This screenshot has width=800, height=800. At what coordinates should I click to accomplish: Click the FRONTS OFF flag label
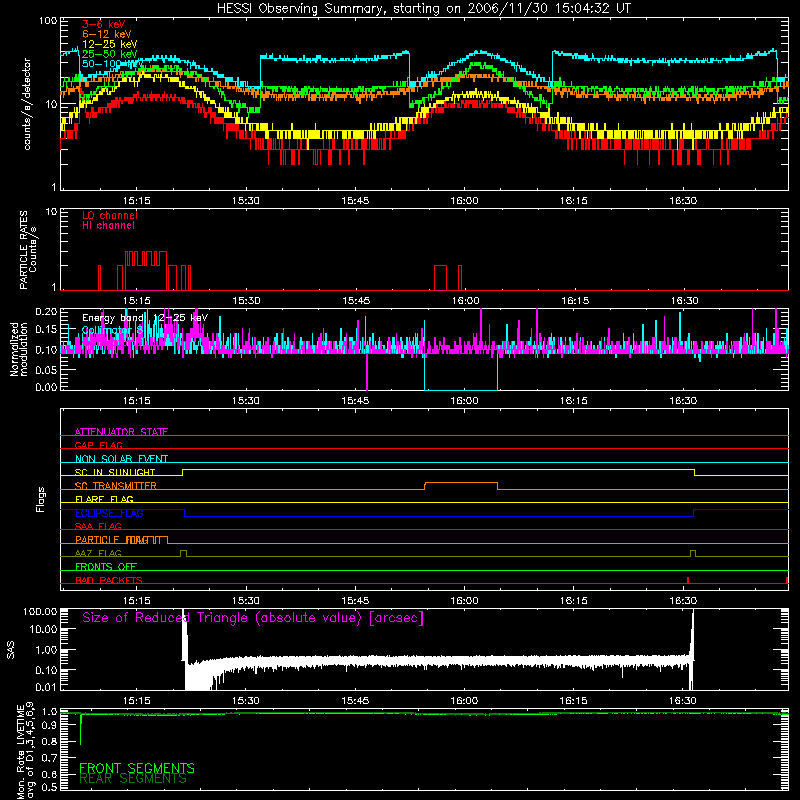pyautogui.click(x=106, y=566)
